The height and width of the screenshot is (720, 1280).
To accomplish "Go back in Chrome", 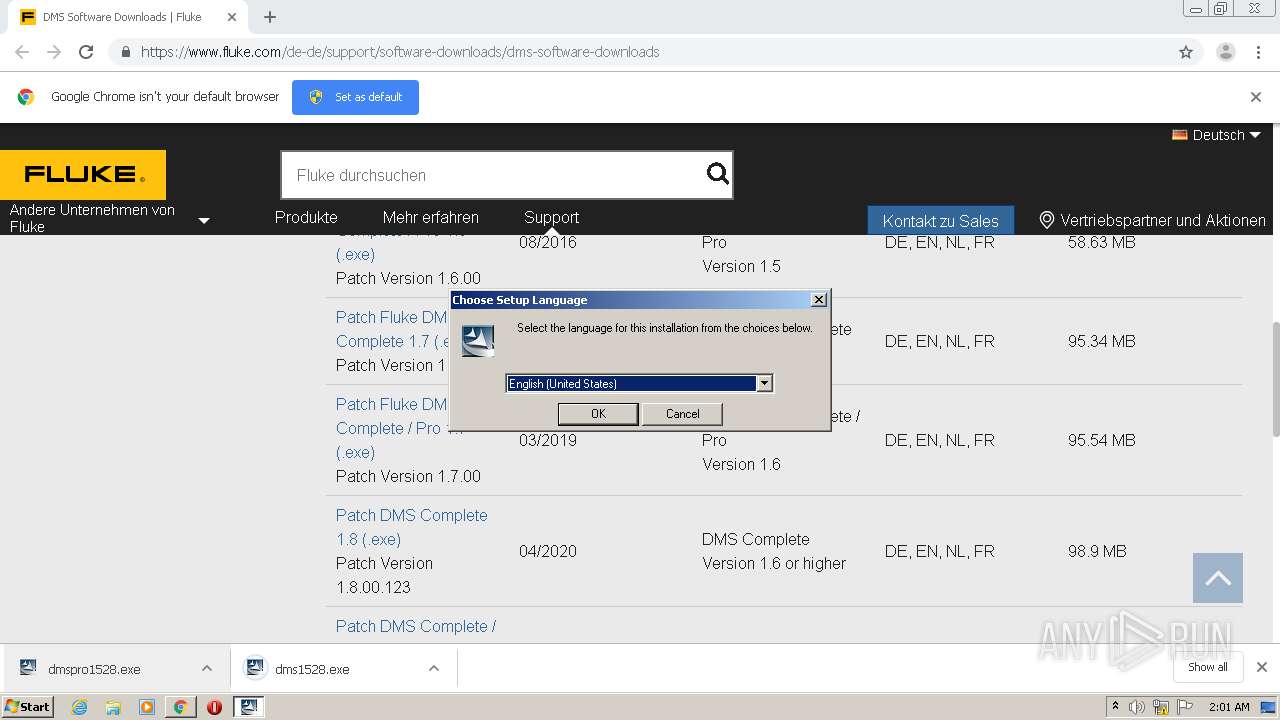I will point(22,52).
